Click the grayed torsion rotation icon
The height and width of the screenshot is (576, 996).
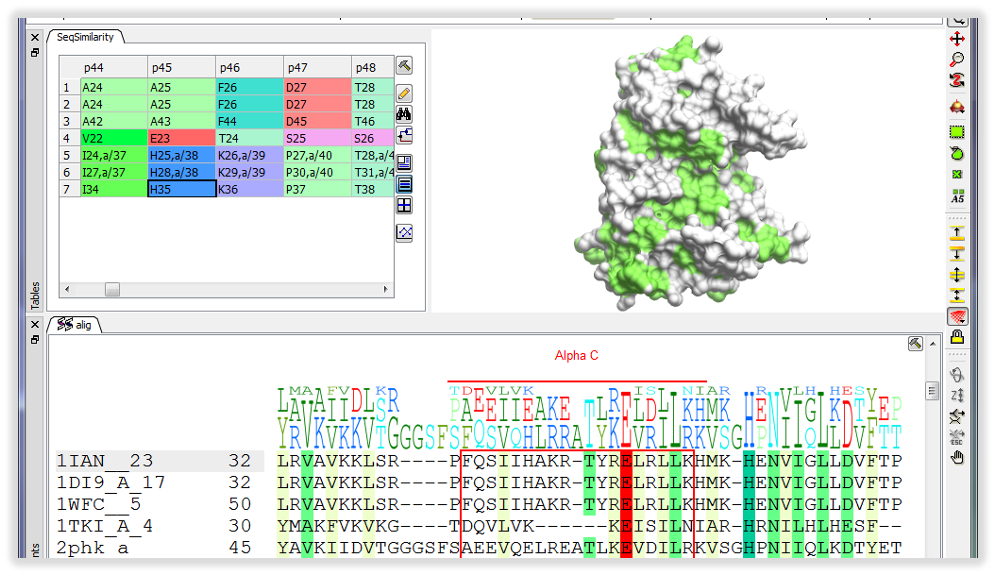tap(957, 375)
